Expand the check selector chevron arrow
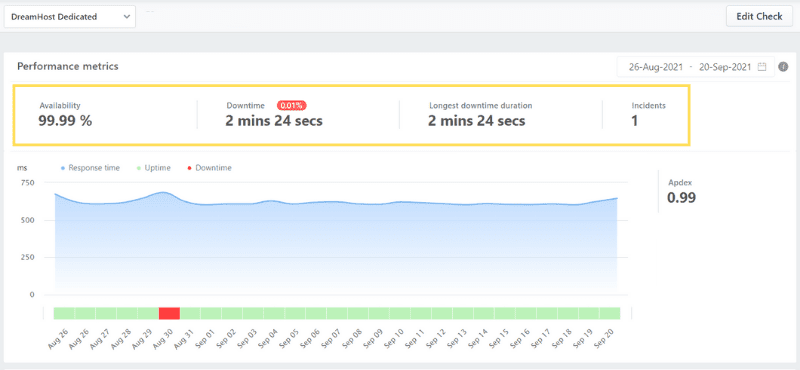 127,17
